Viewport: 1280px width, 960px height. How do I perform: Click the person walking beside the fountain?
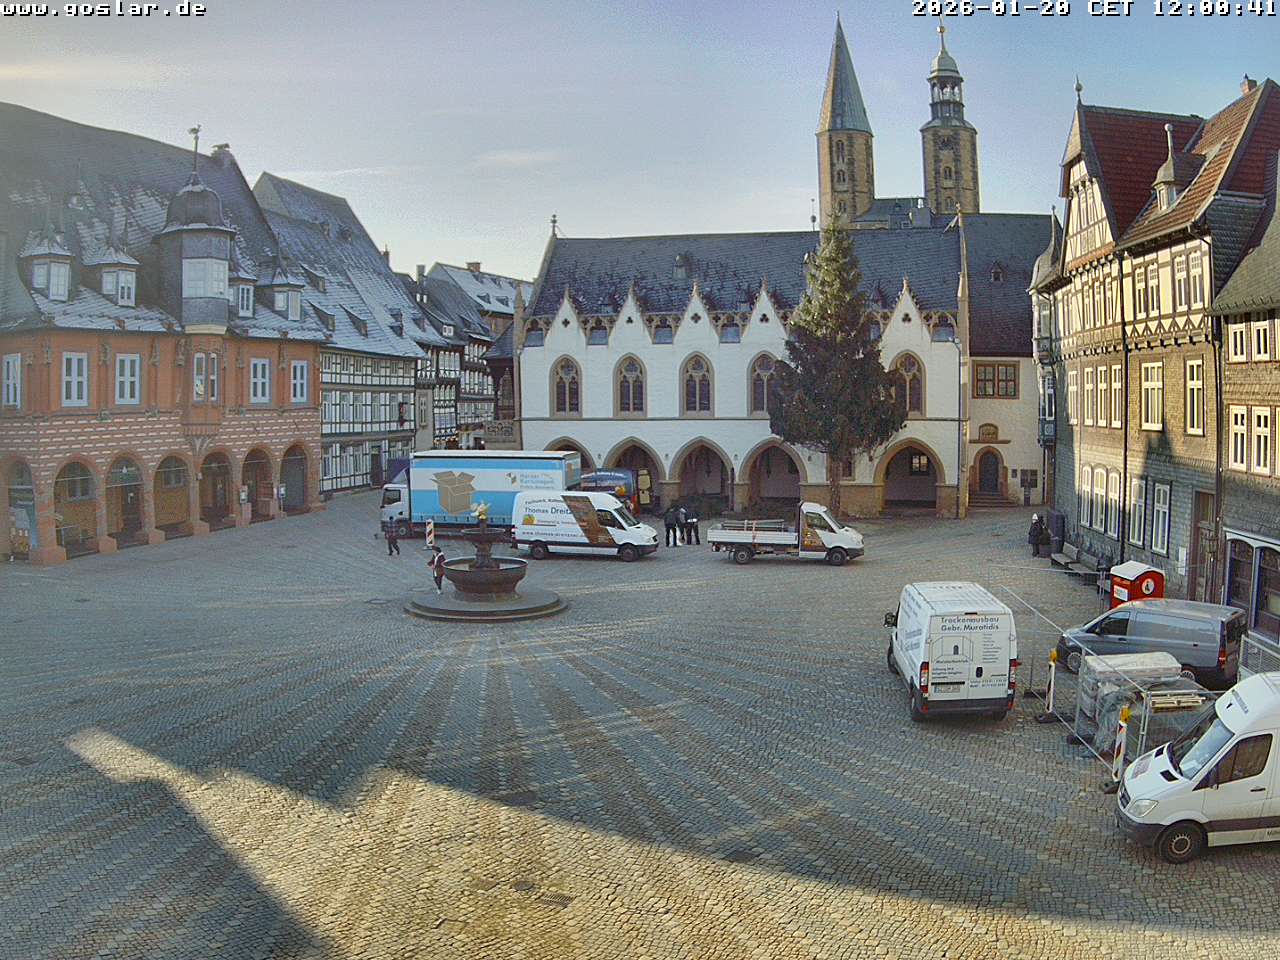click(x=438, y=569)
